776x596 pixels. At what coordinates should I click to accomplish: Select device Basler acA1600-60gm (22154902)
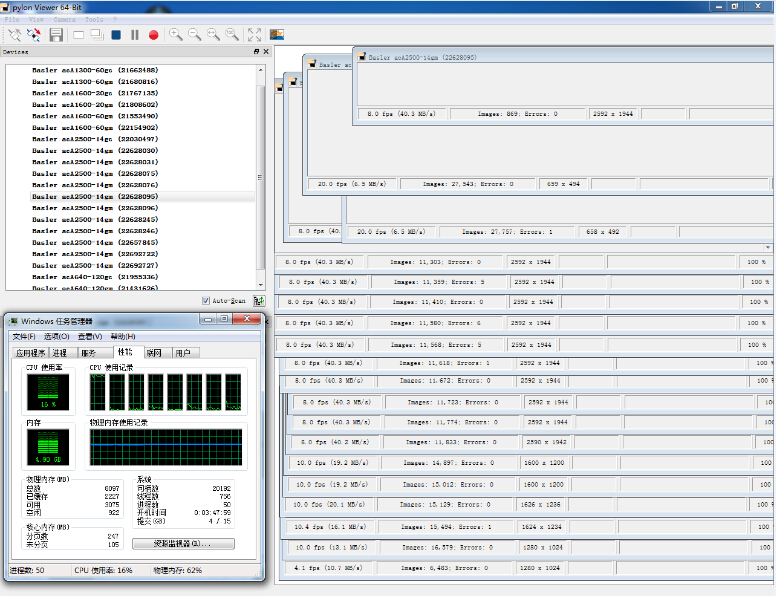(x=95, y=127)
